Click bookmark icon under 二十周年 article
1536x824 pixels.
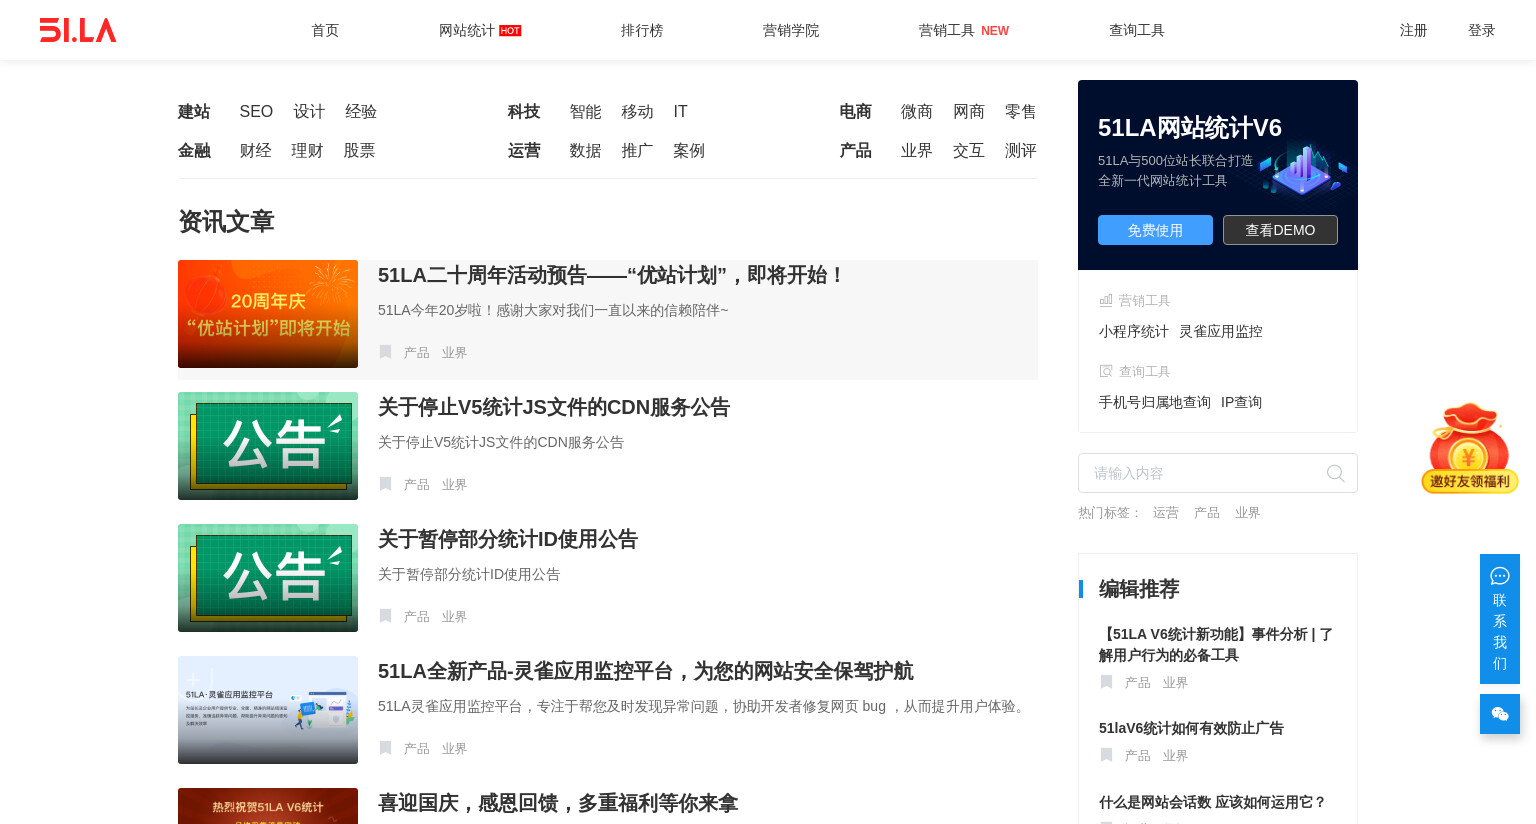(385, 352)
